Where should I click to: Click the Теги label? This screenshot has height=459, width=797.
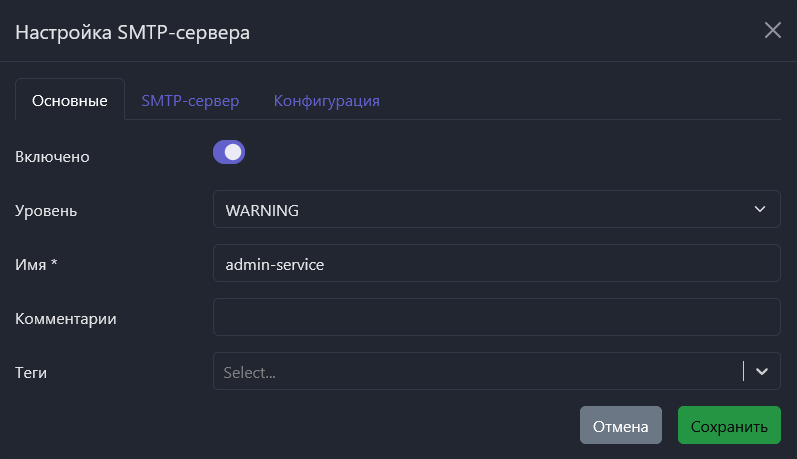tap(32, 372)
